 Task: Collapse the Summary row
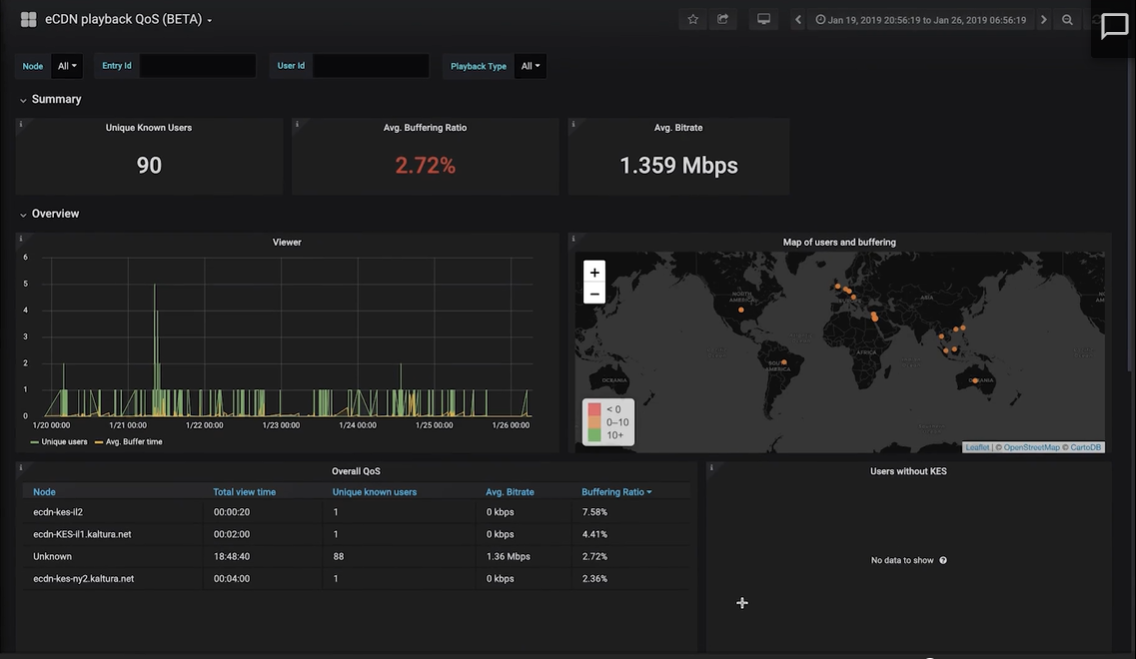coord(56,99)
